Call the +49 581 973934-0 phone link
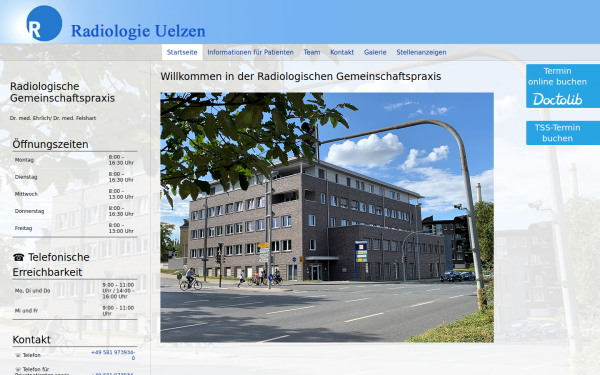The image size is (600, 375). click(113, 355)
